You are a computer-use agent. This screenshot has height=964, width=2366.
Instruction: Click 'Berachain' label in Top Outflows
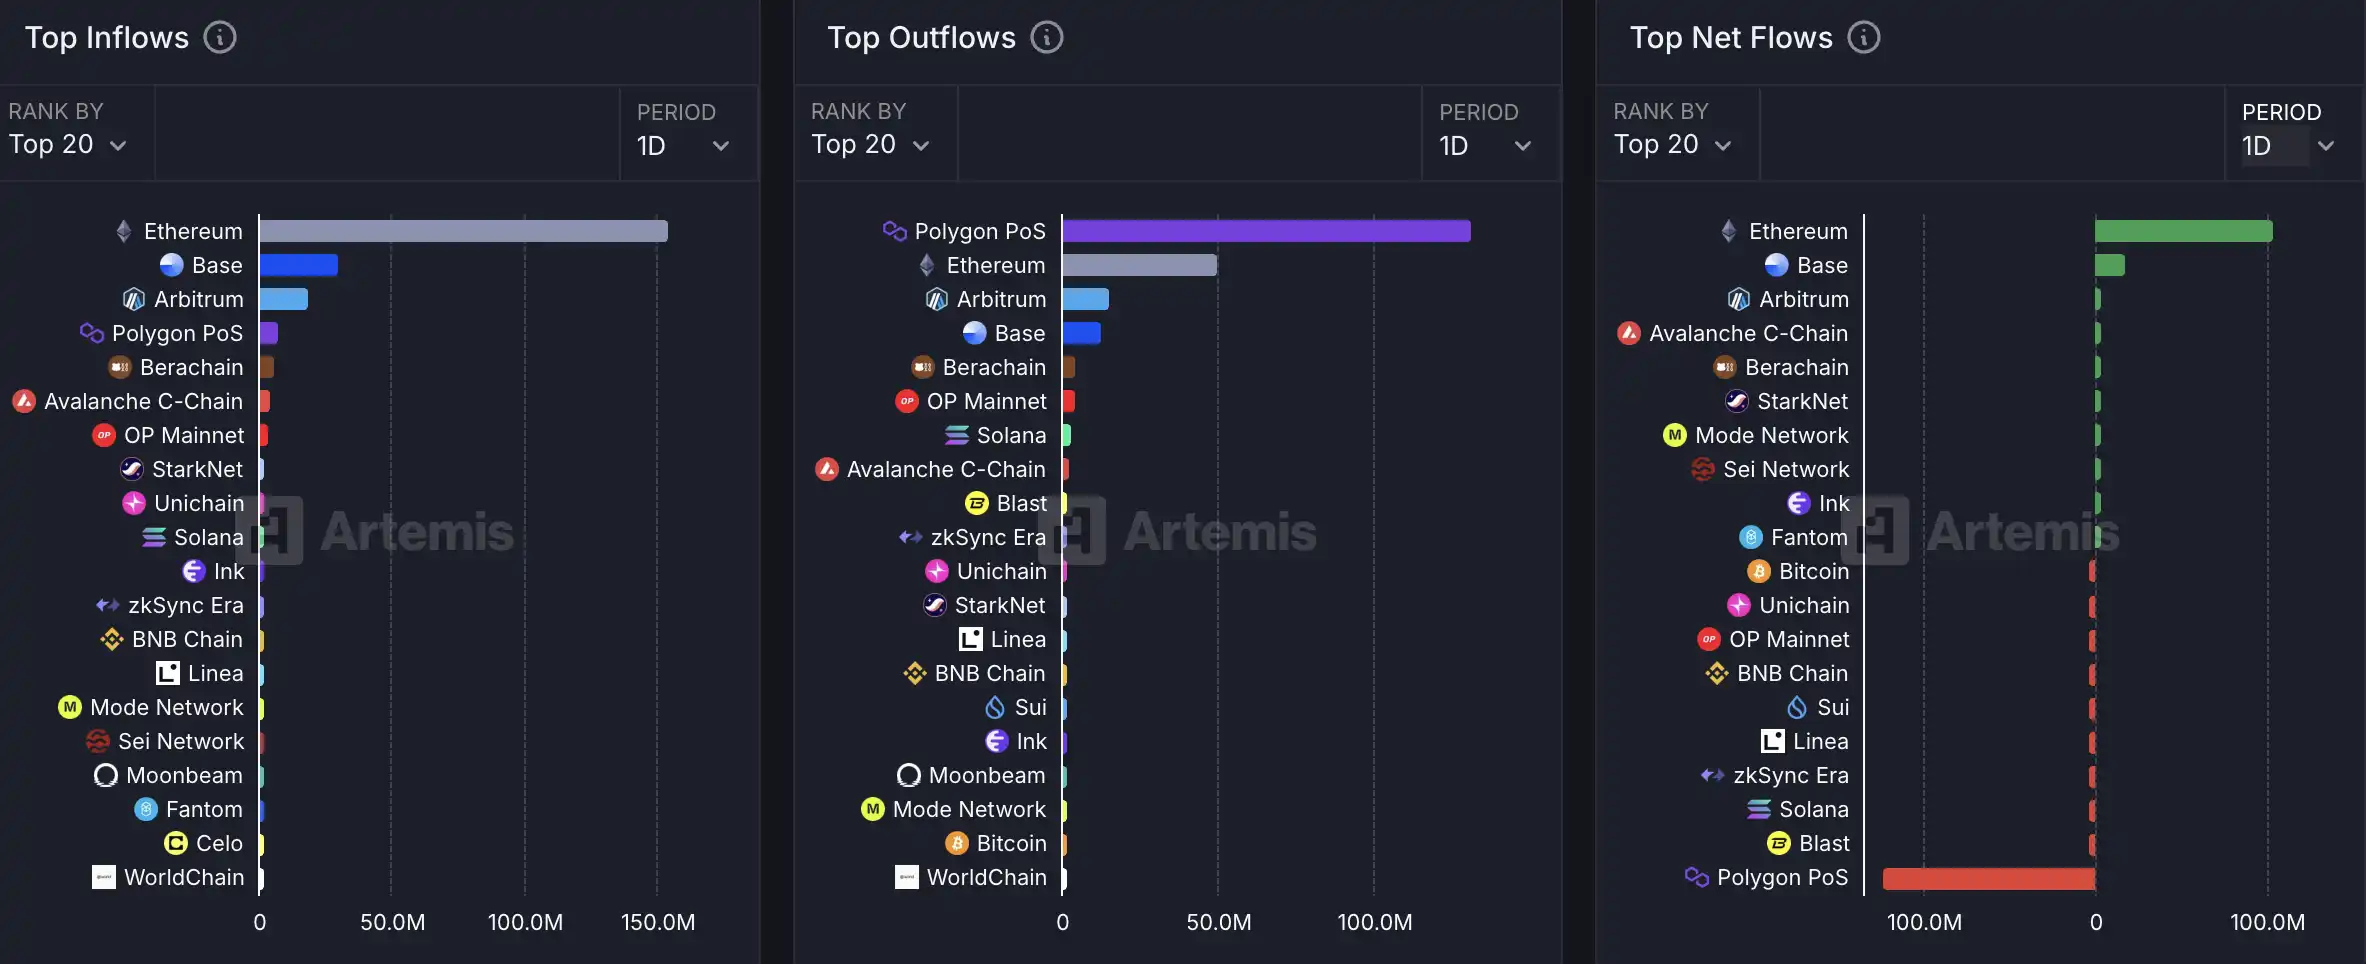point(994,367)
